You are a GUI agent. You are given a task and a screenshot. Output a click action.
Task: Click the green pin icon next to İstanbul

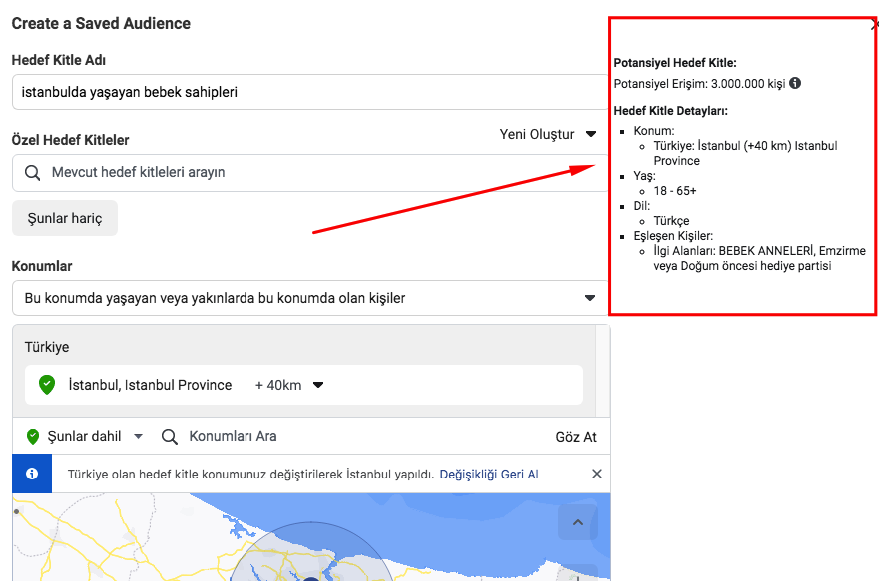[x=47, y=385]
